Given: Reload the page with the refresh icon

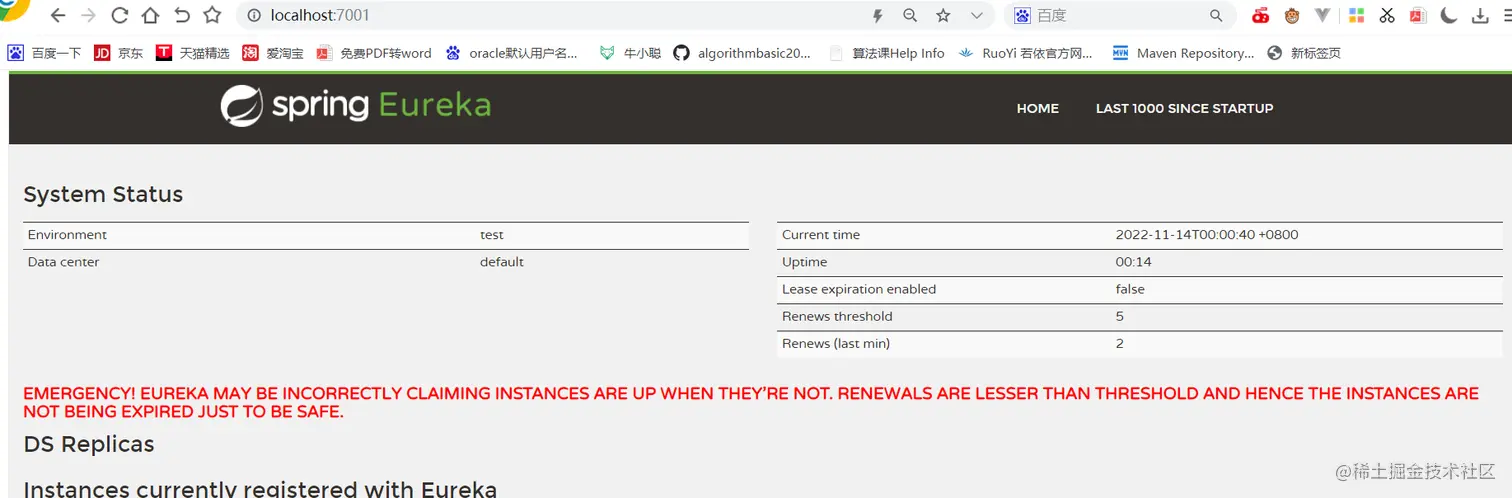Looking at the screenshot, I should click(x=120, y=16).
